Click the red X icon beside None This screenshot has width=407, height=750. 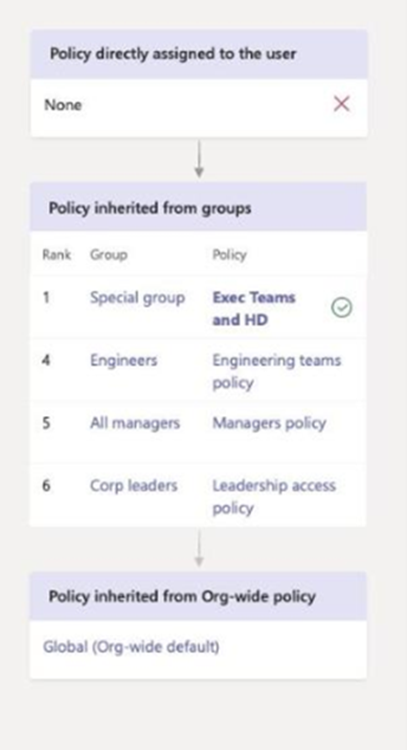[x=341, y=103]
